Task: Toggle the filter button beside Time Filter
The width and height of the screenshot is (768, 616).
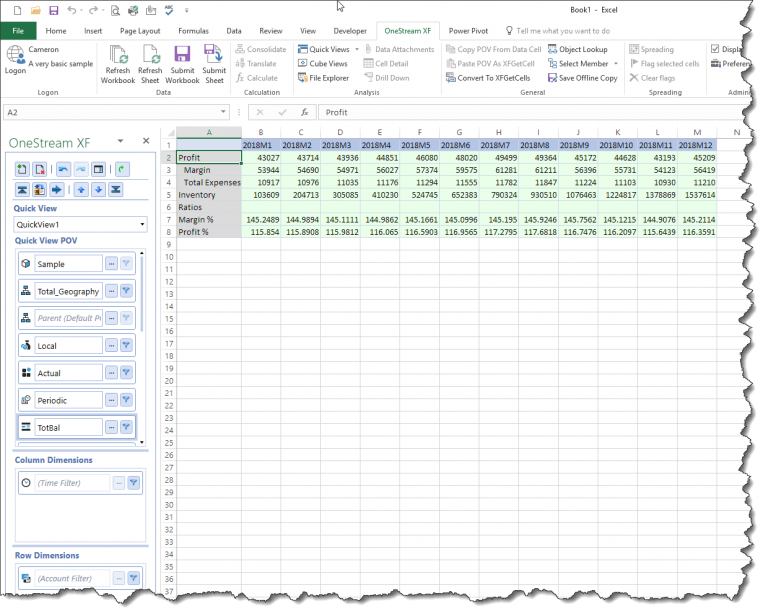Action: 133,483
